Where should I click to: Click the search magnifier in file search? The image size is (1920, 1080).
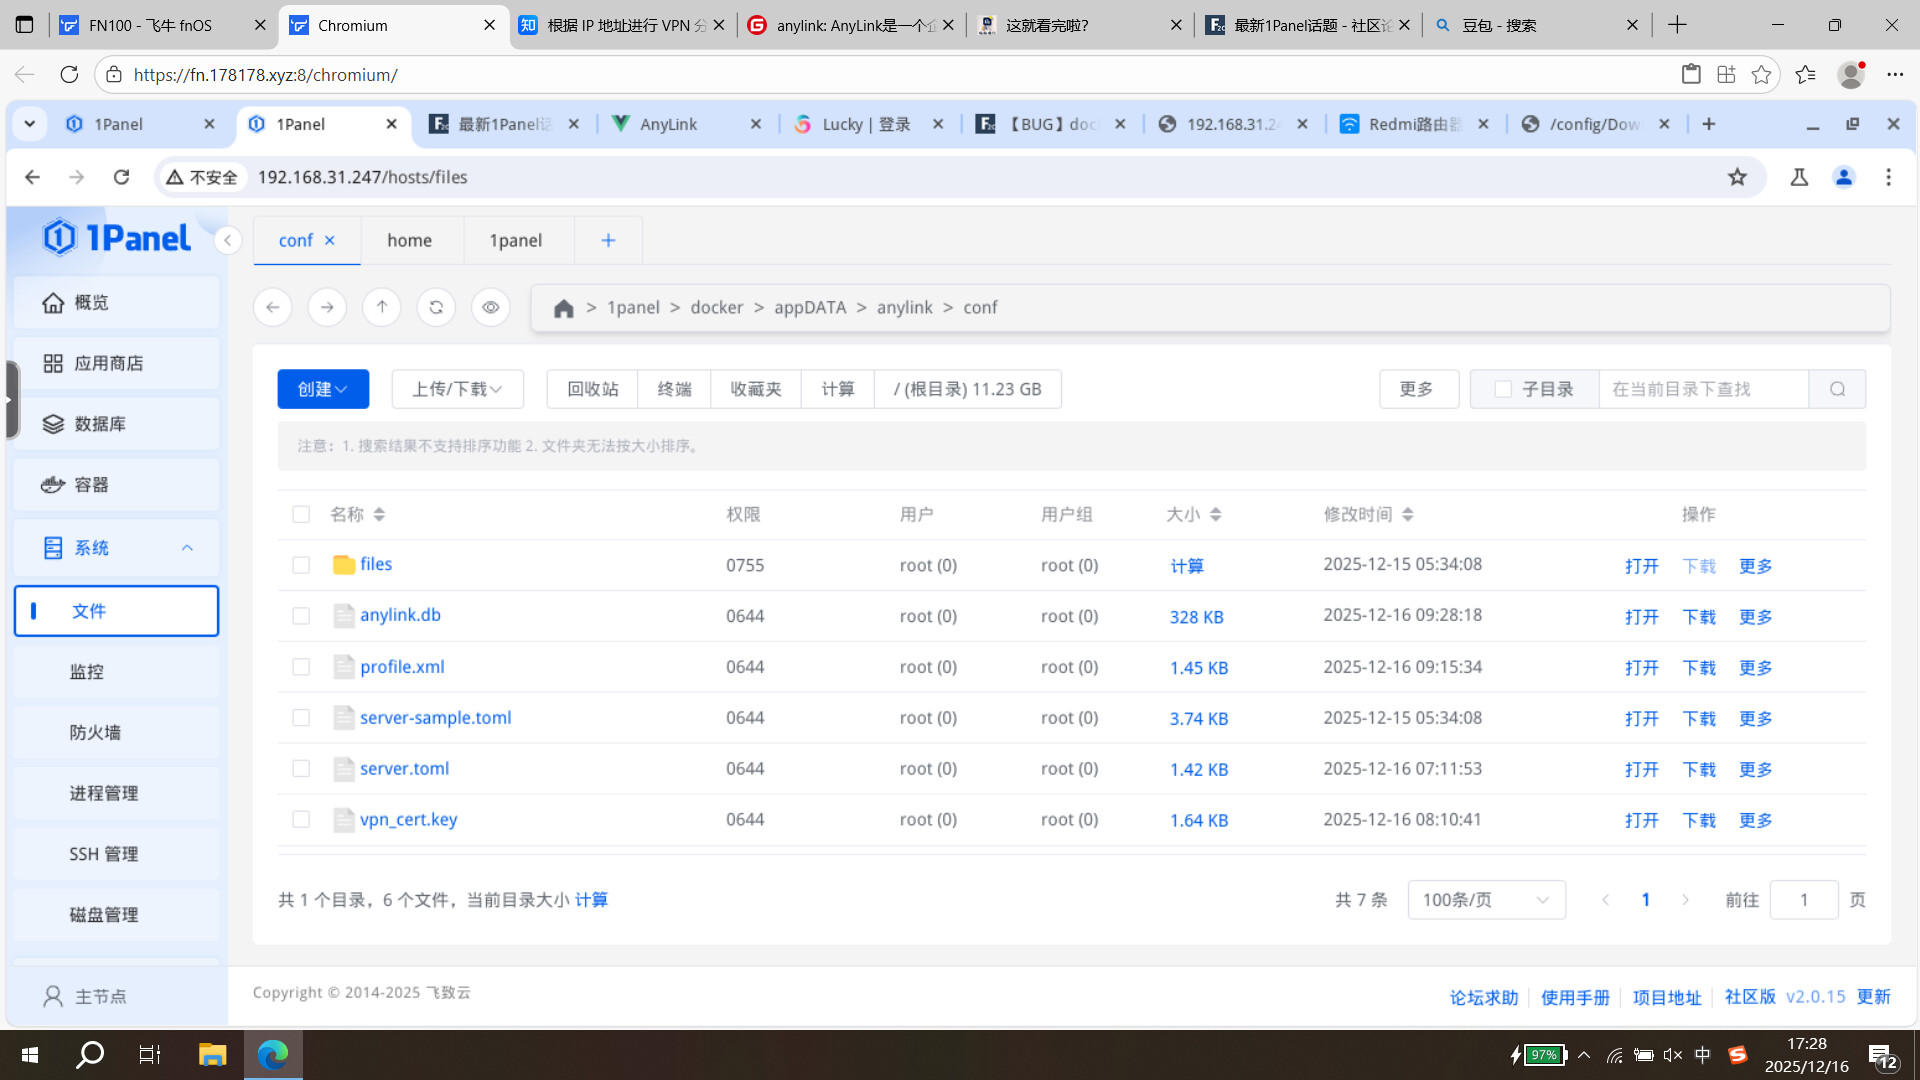[x=1837, y=389]
